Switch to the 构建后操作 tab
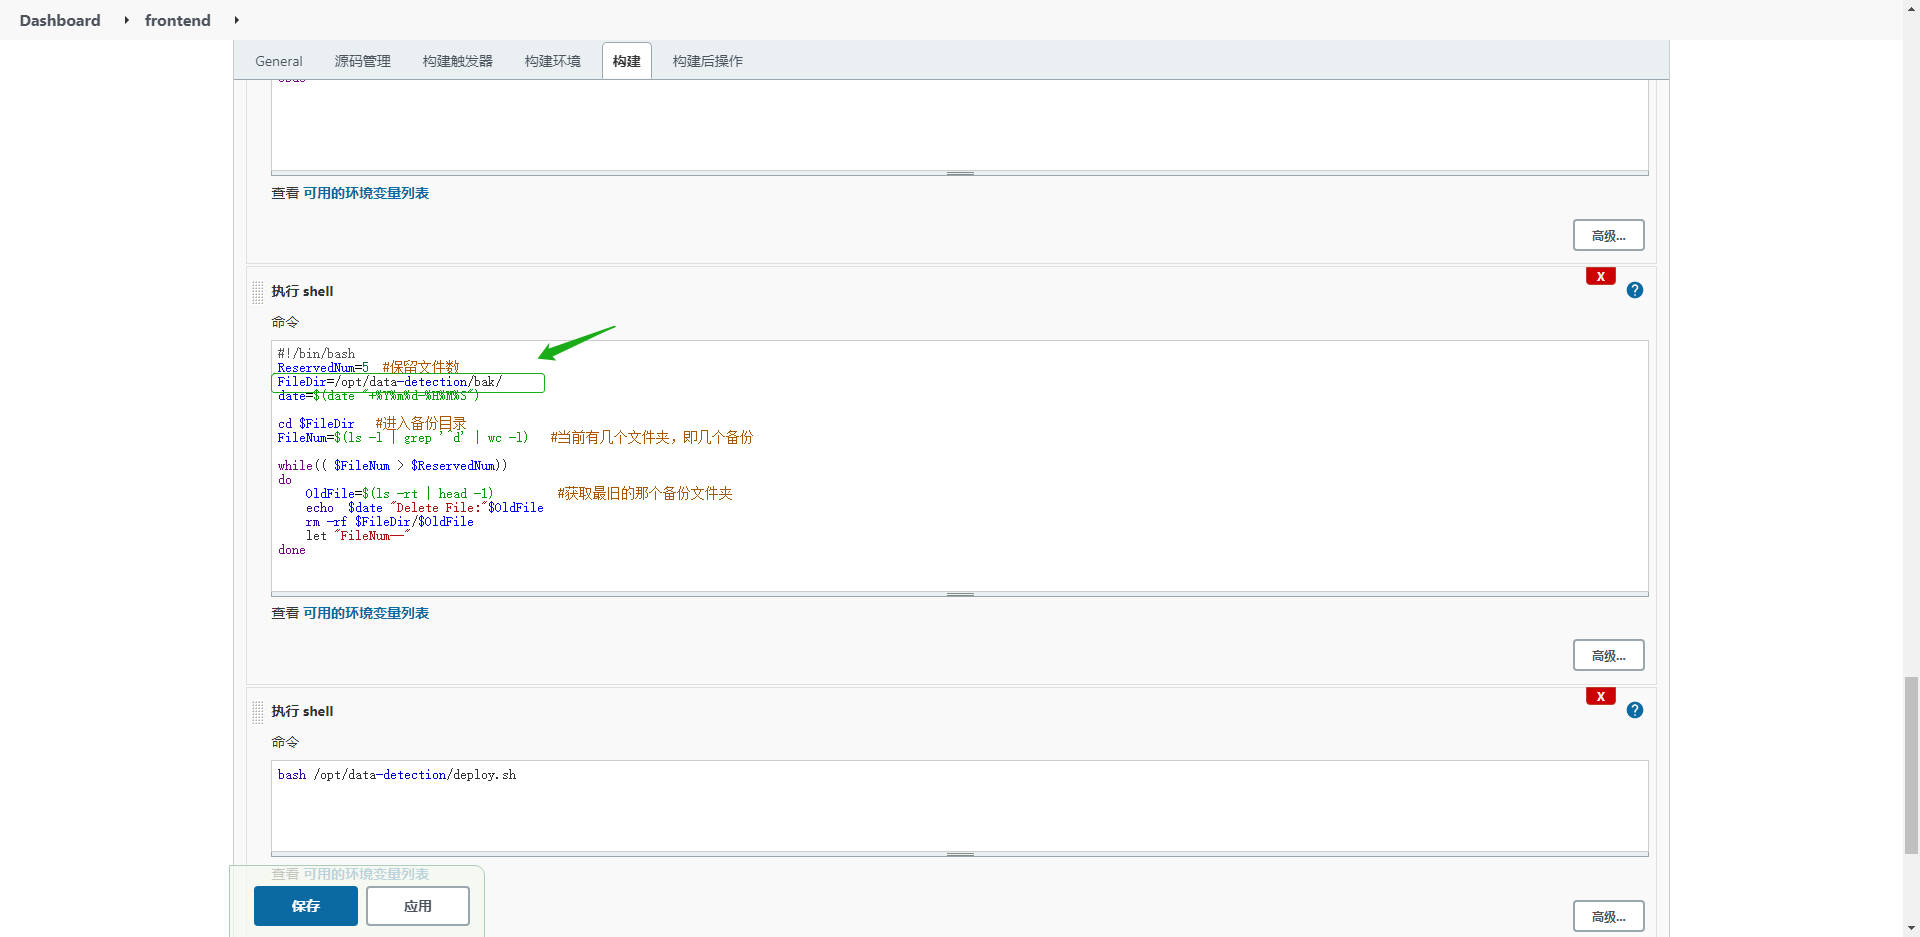1920x937 pixels. click(708, 61)
